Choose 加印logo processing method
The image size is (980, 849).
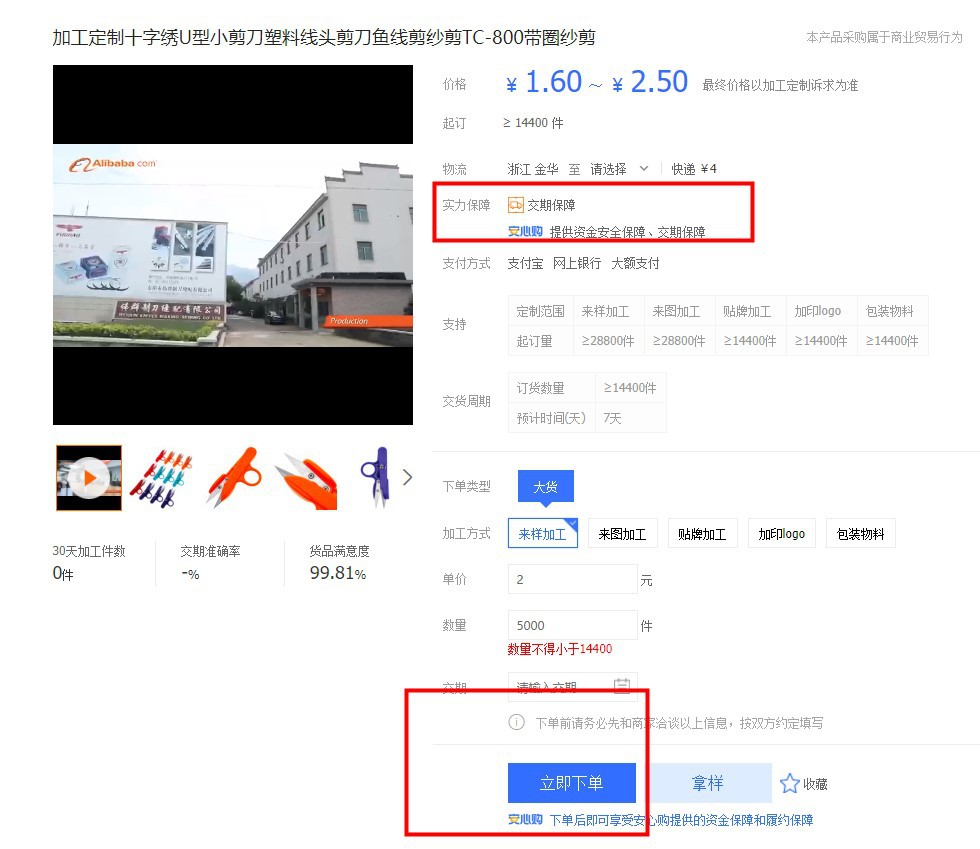(782, 534)
